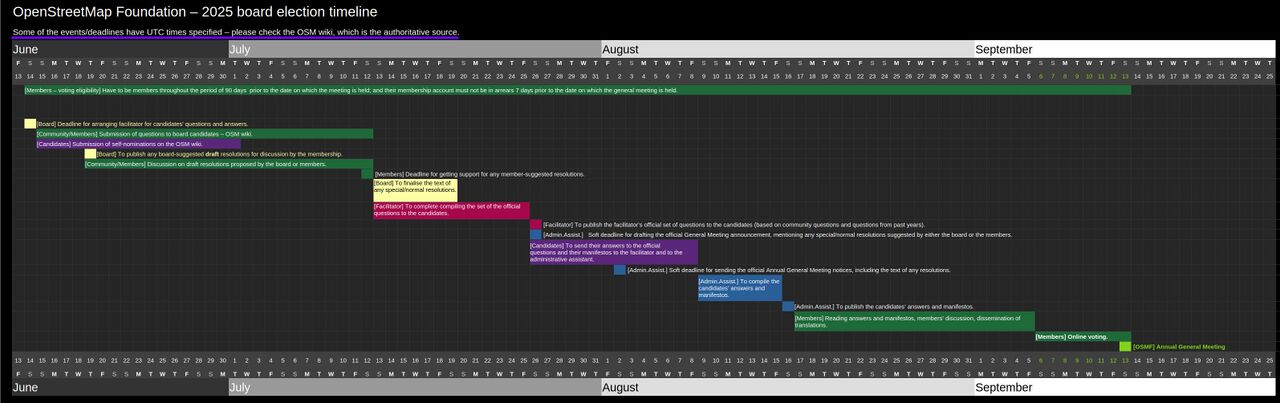Click the yellow Board facilitator deadline marker
Screen dimensions: 1280x403
coord(30,124)
